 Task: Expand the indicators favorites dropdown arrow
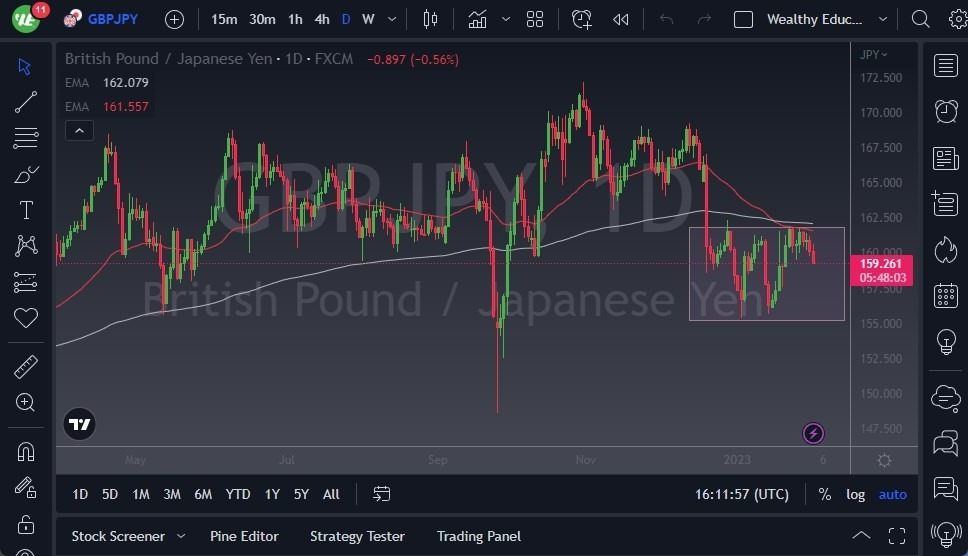506,20
